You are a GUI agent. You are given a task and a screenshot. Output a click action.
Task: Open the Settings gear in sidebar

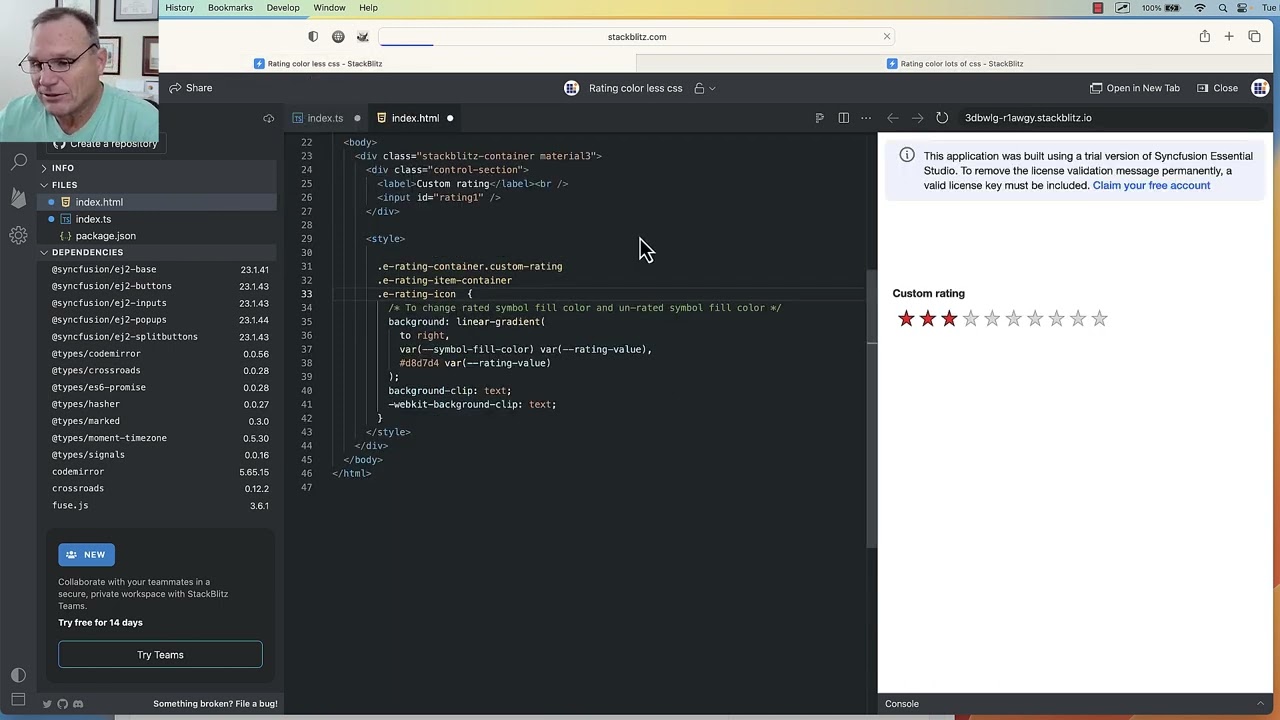[18, 236]
